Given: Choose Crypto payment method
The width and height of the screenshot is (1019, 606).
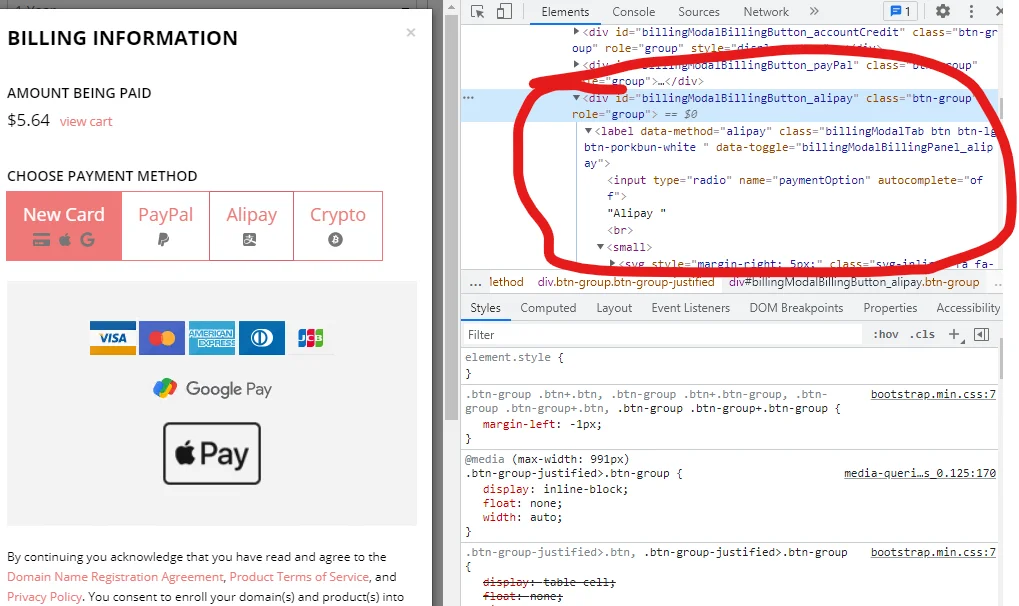Looking at the screenshot, I should pyautogui.click(x=338, y=226).
